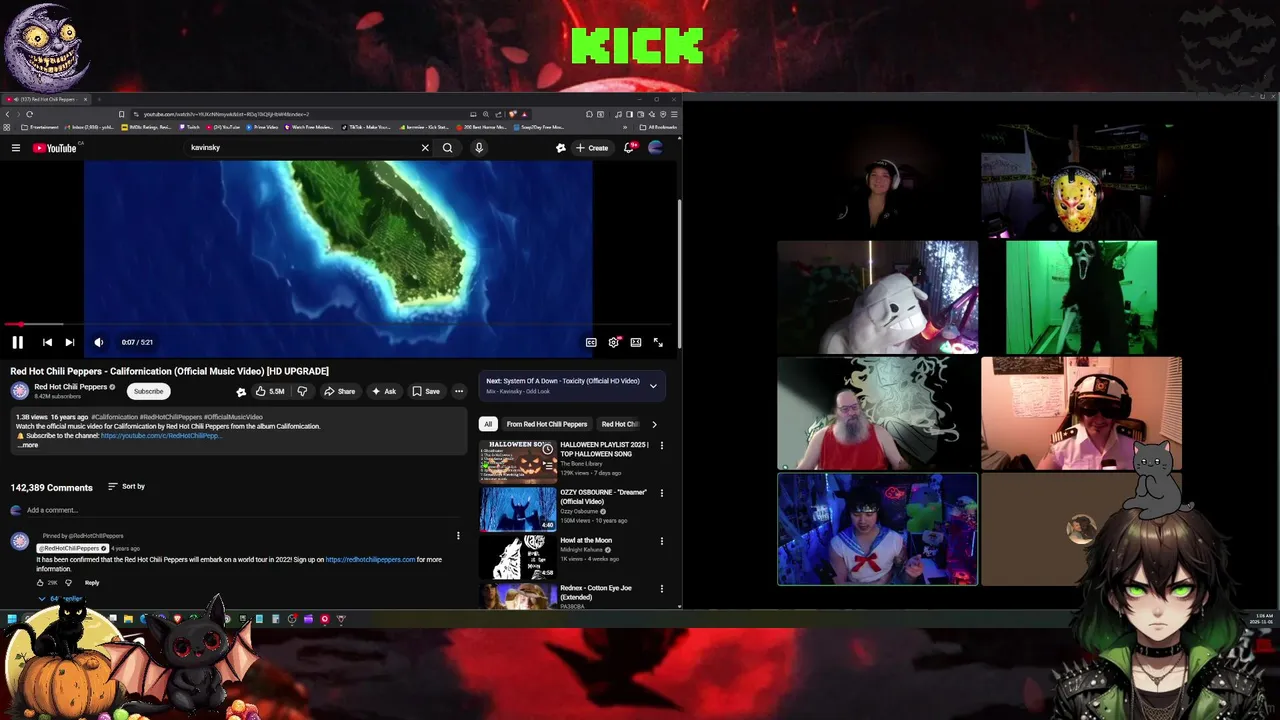1280x720 pixels.
Task: Open options for Howl at the Moon
Action: [661, 541]
